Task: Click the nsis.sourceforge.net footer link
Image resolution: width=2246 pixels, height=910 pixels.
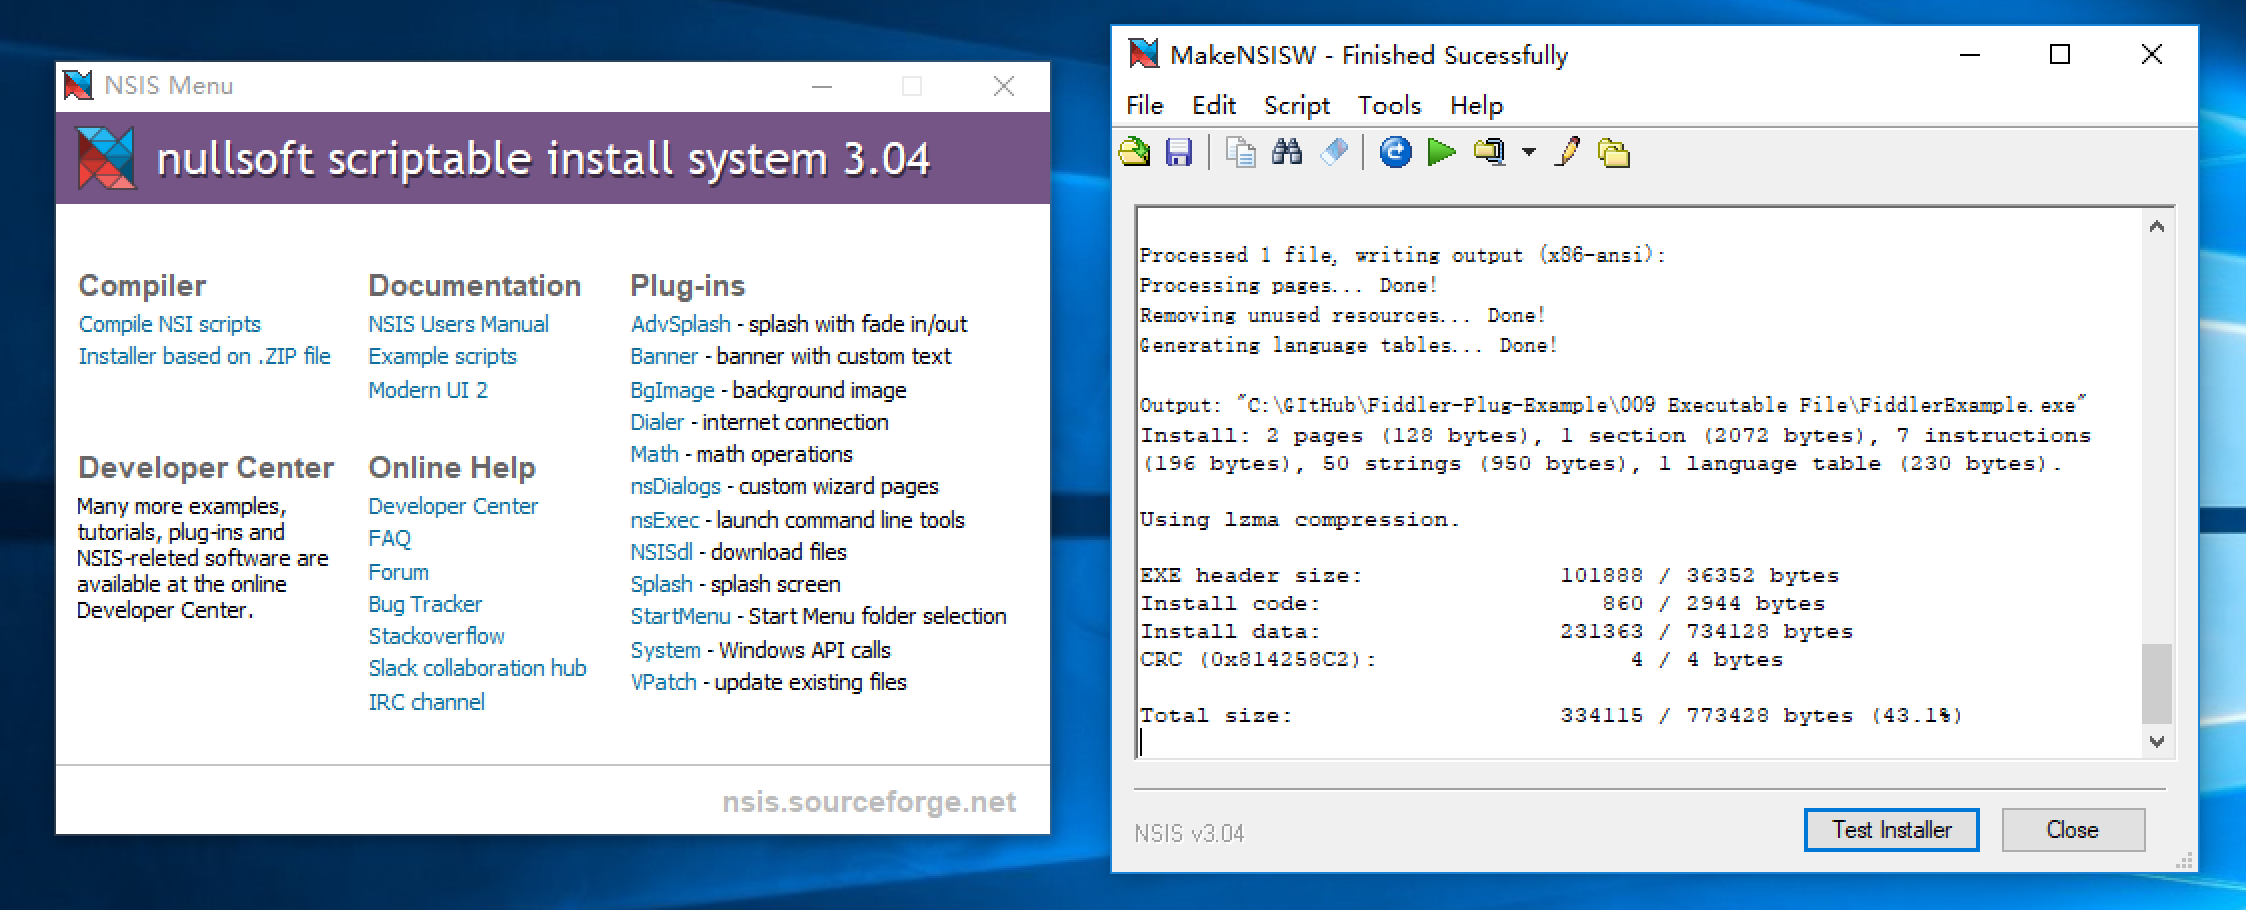Action: pyautogui.click(x=869, y=802)
